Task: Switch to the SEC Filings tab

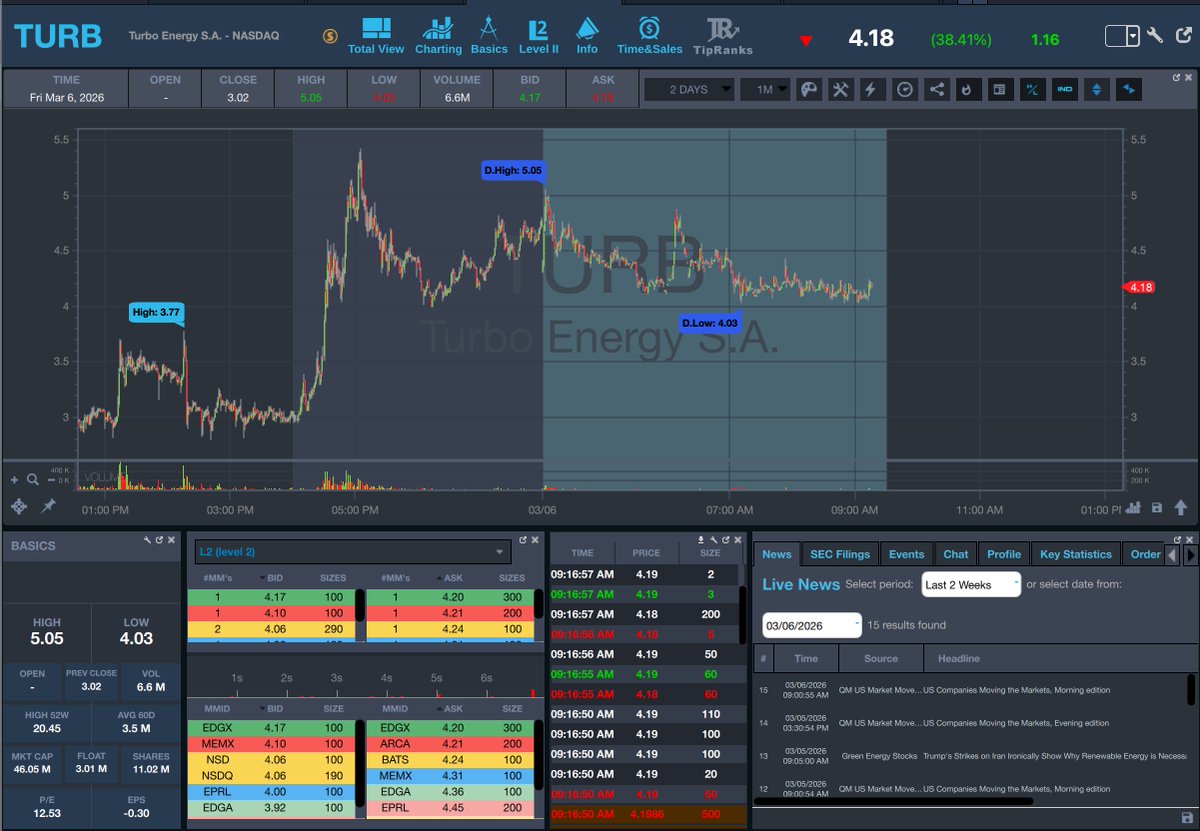Action: coord(840,554)
